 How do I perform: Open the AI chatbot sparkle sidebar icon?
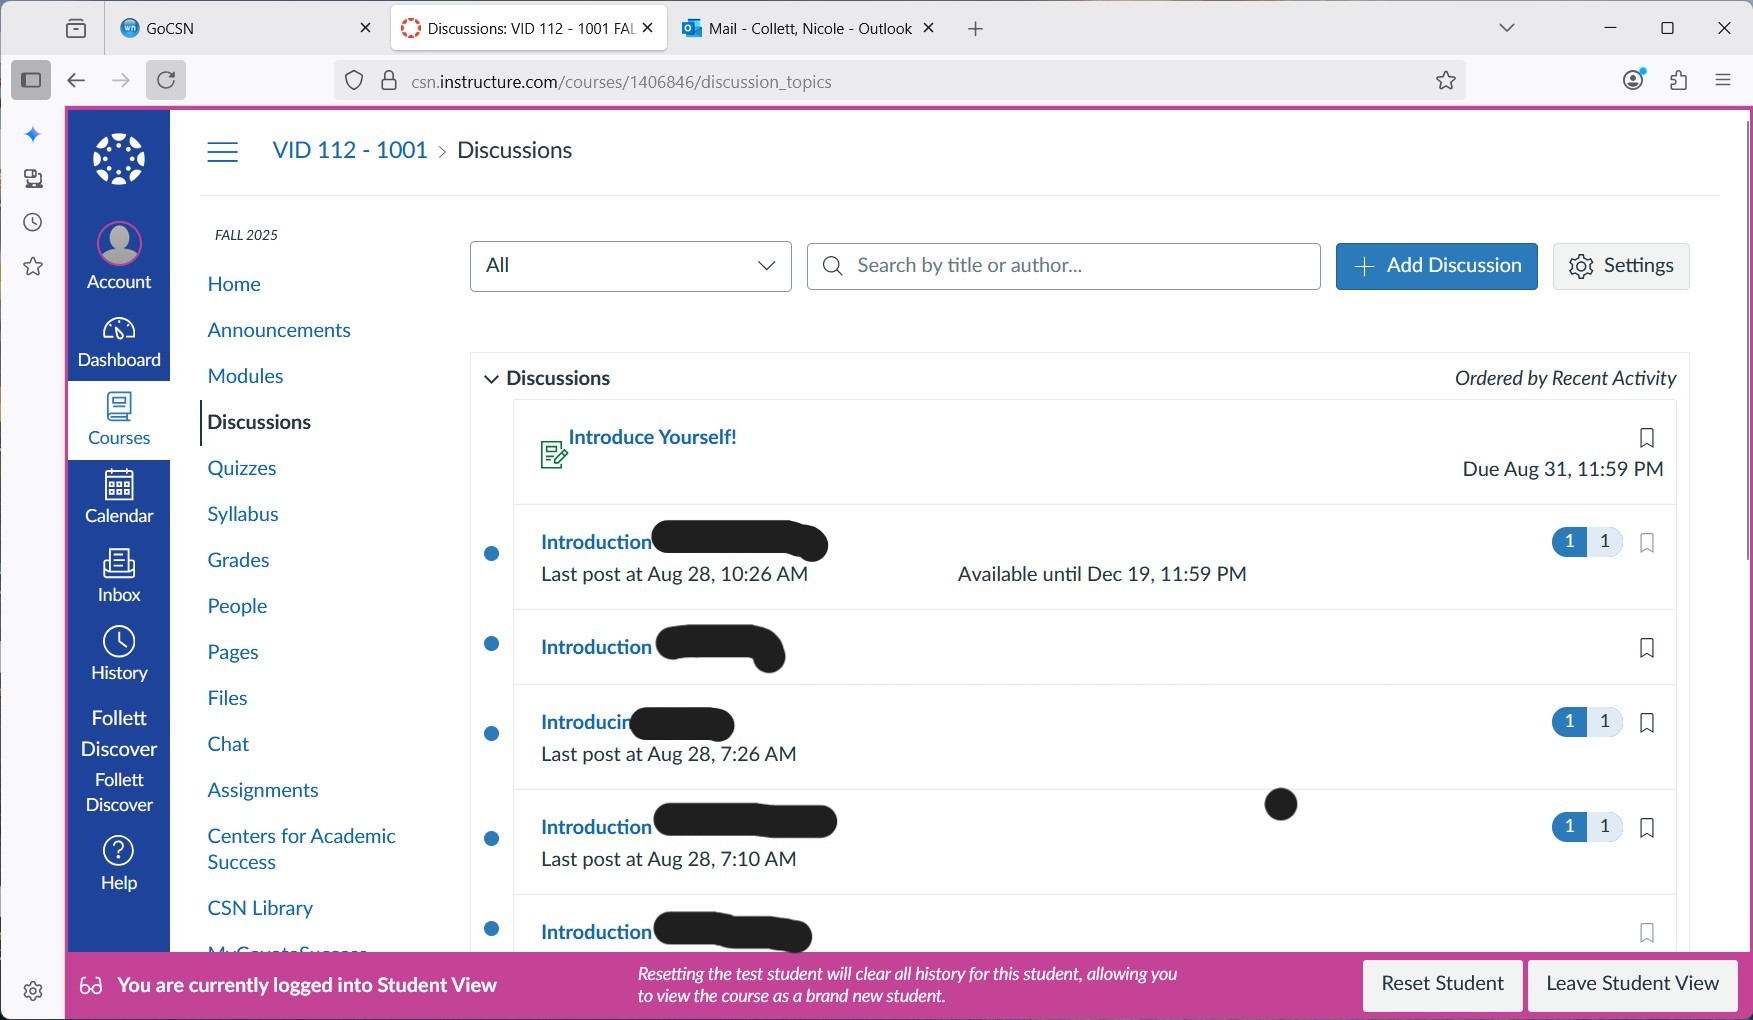point(33,134)
